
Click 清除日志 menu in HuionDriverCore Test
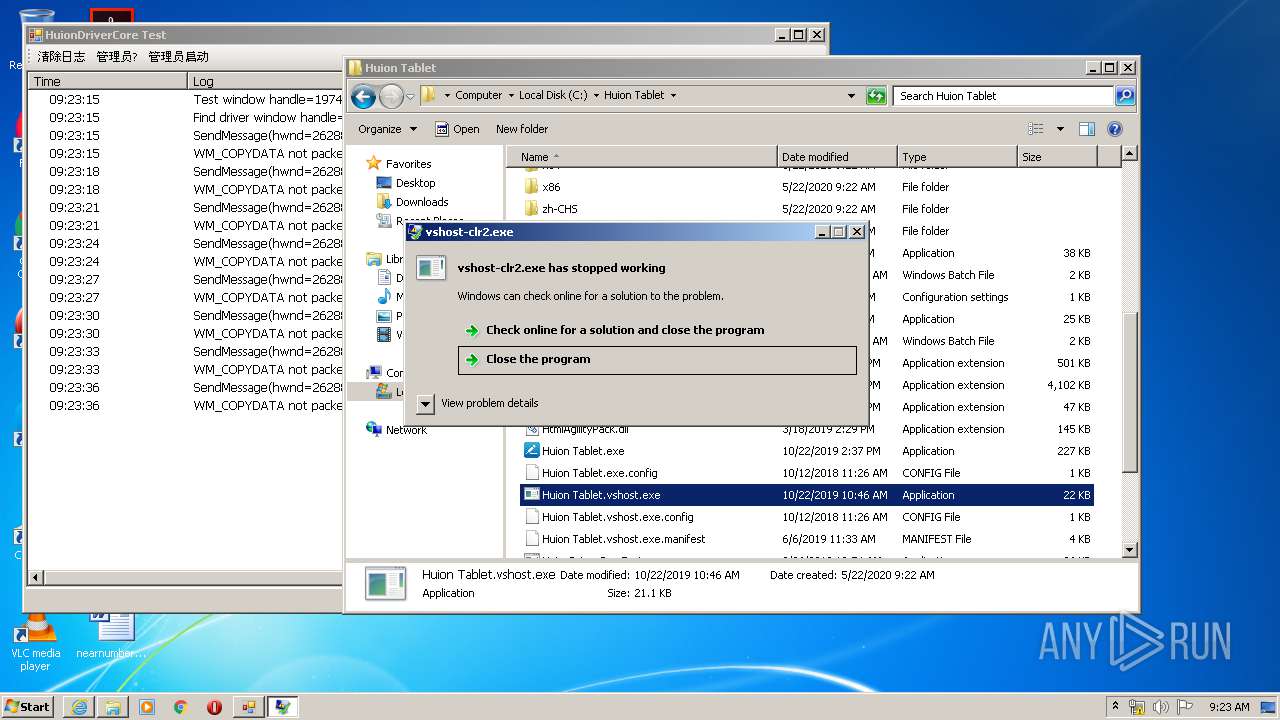(x=61, y=57)
